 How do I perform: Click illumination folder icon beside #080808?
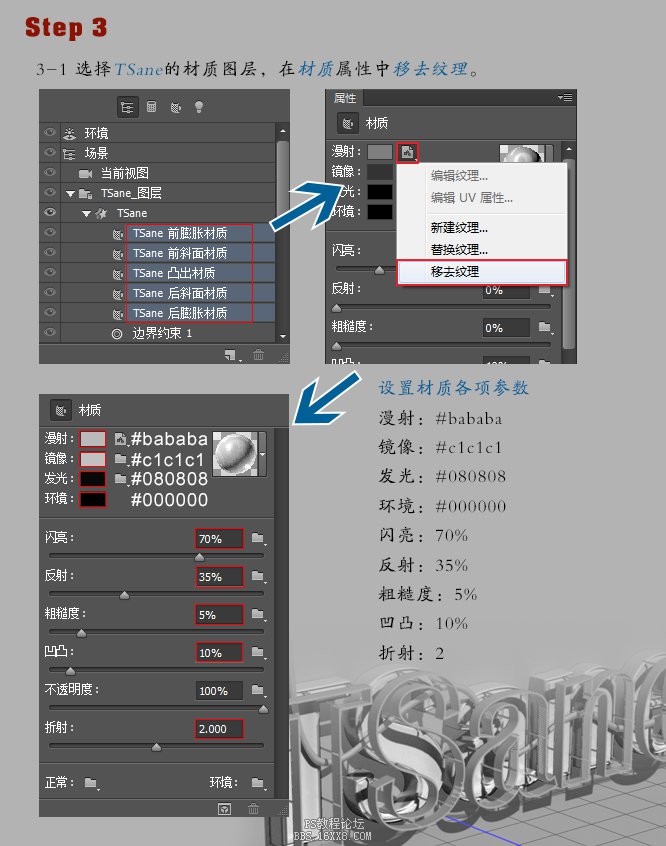coord(120,479)
